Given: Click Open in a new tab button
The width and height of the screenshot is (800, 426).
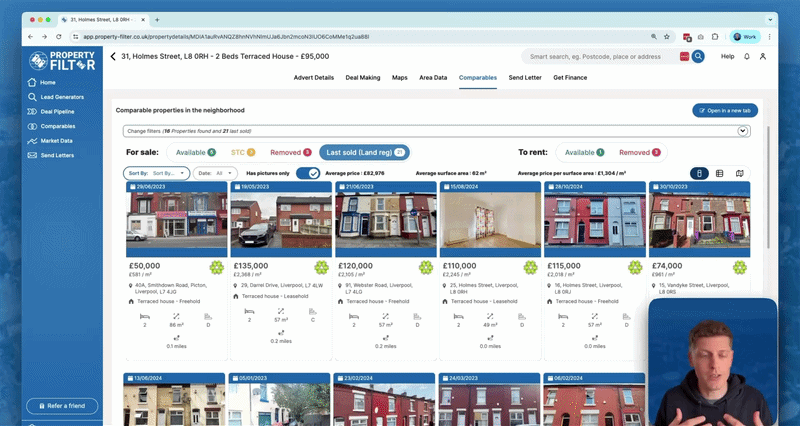Looking at the screenshot, I should pos(725,111).
